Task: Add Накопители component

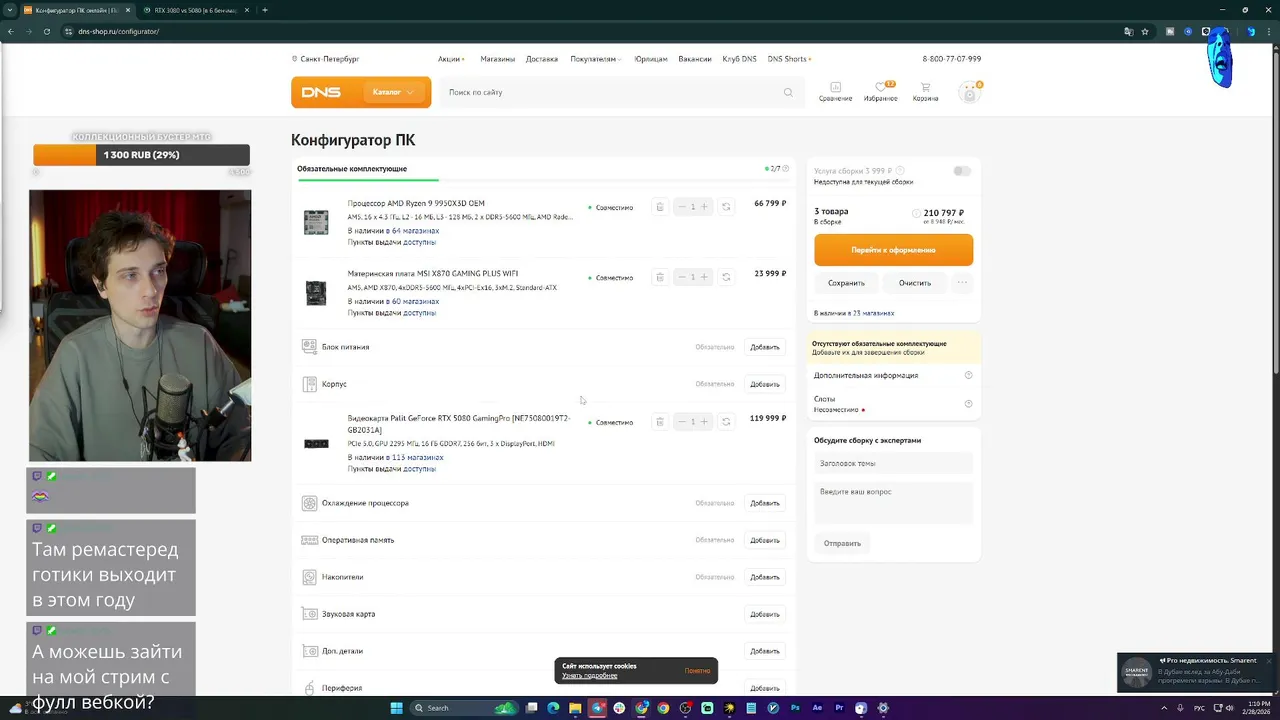Action: tap(765, 577)
